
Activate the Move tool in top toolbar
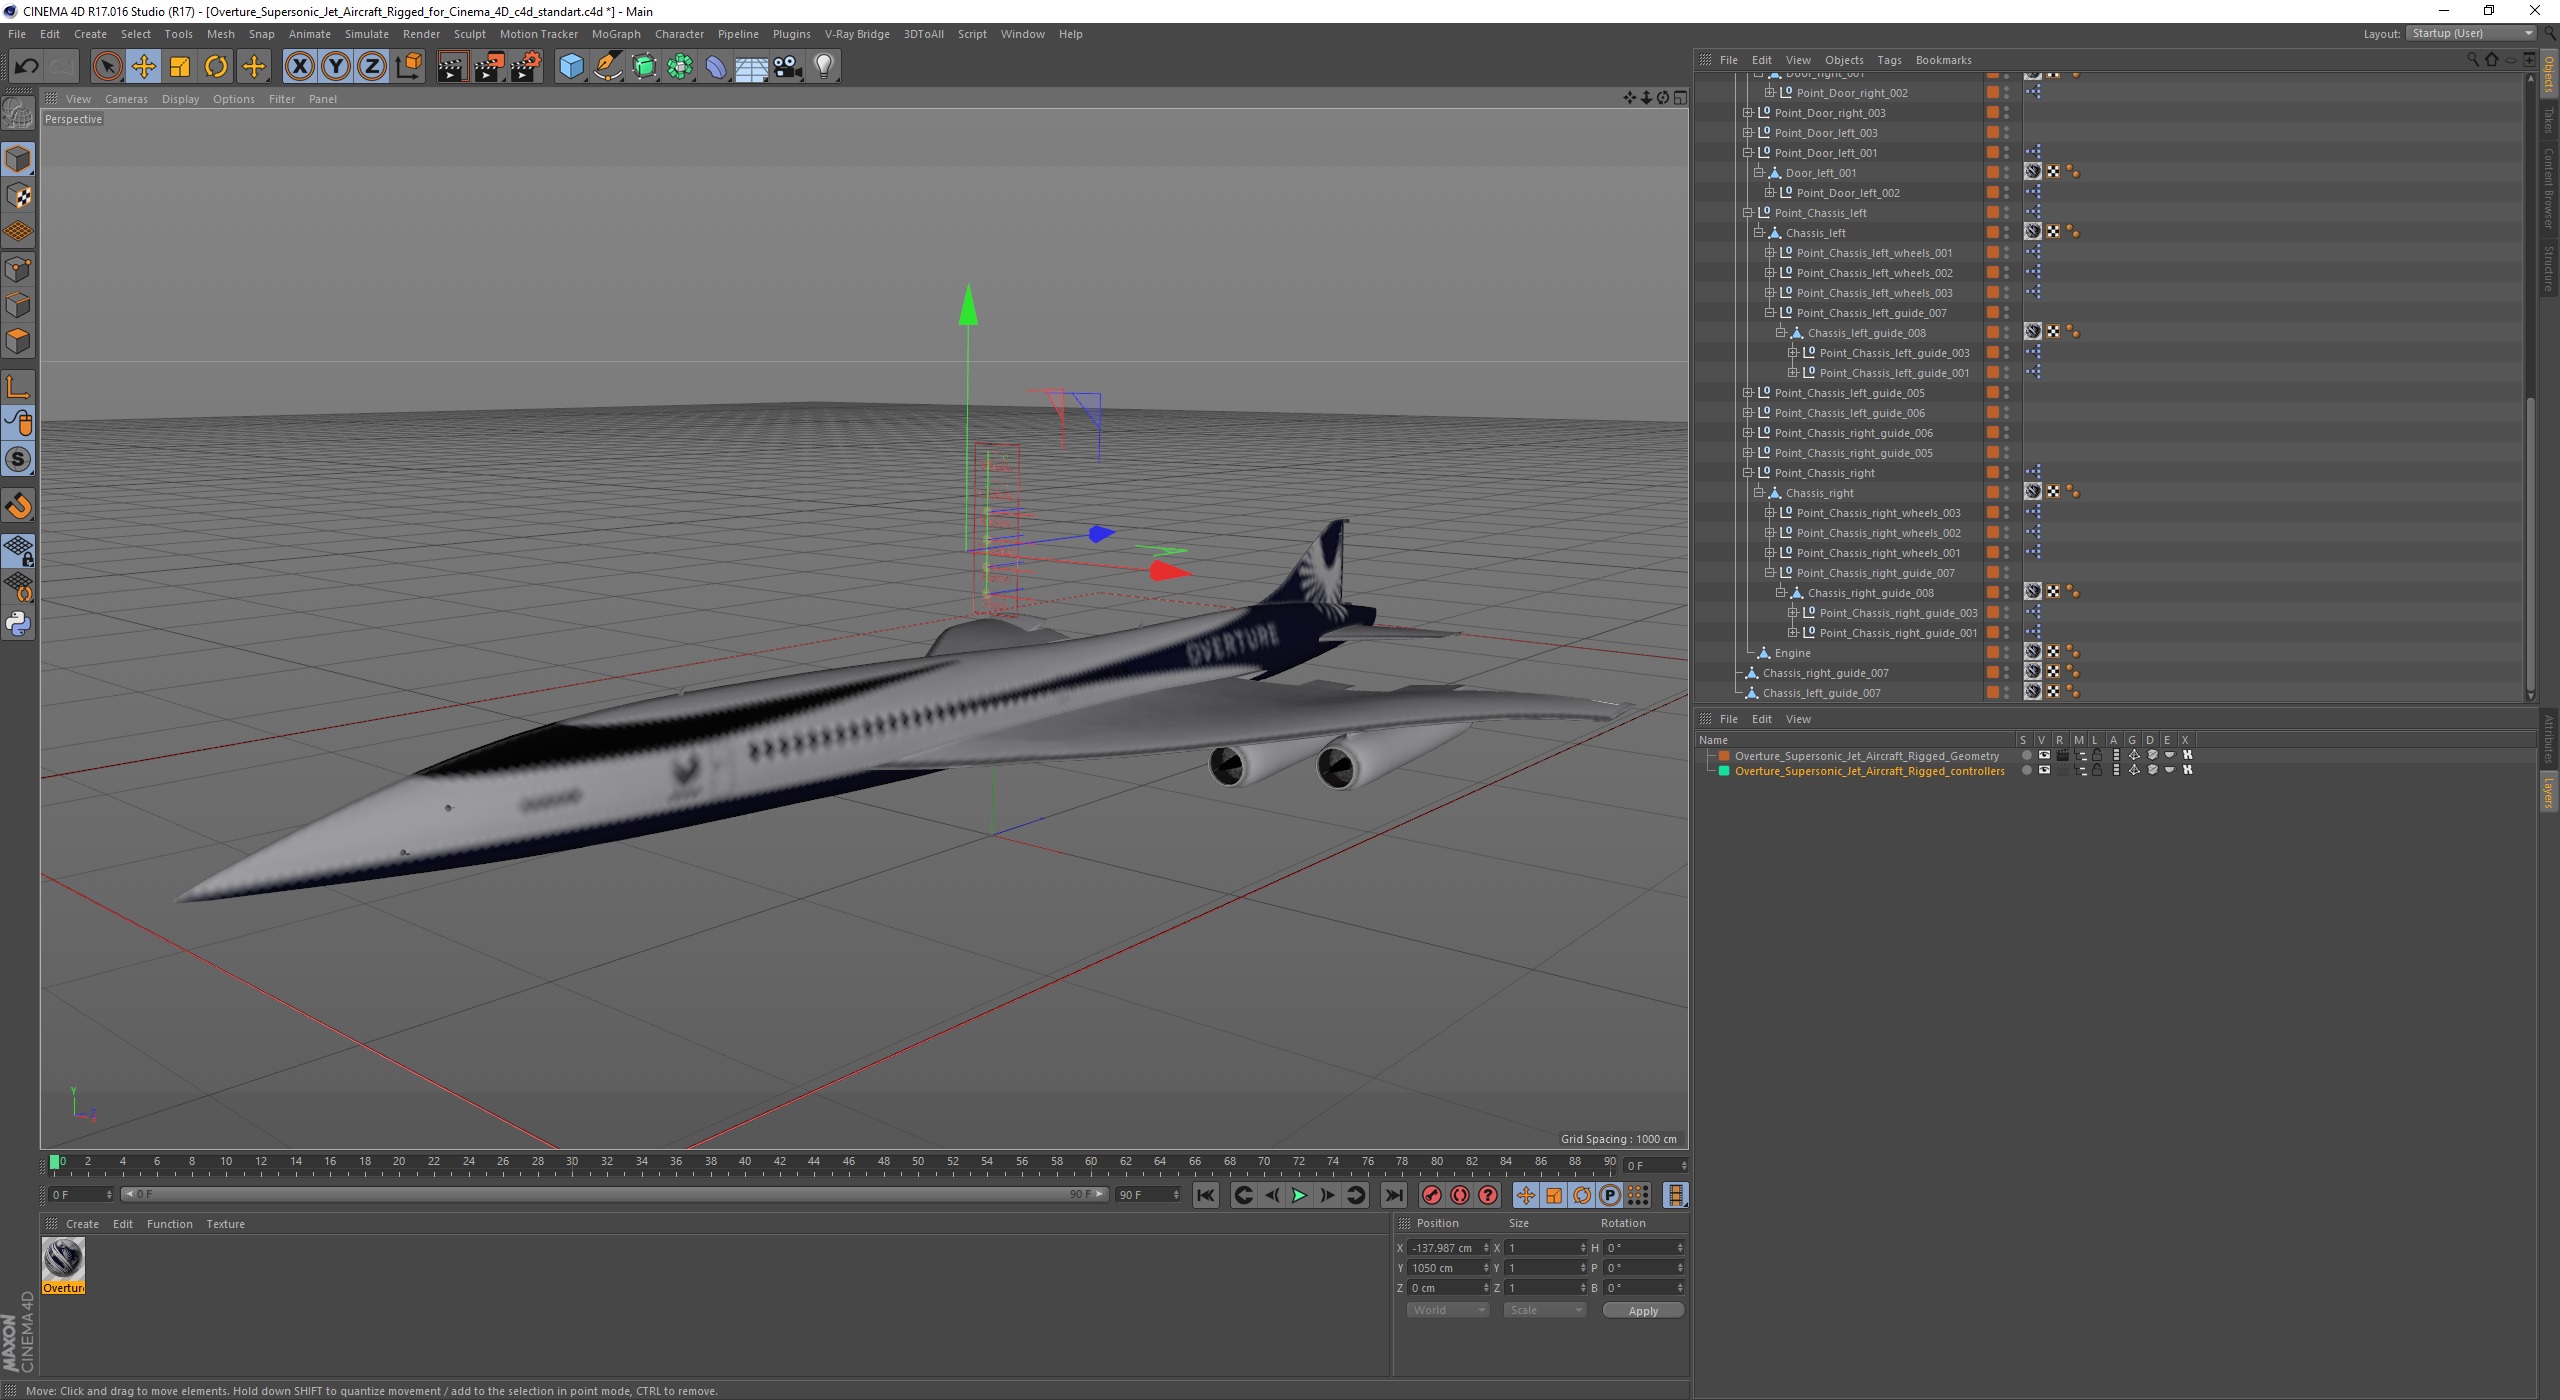143,67
